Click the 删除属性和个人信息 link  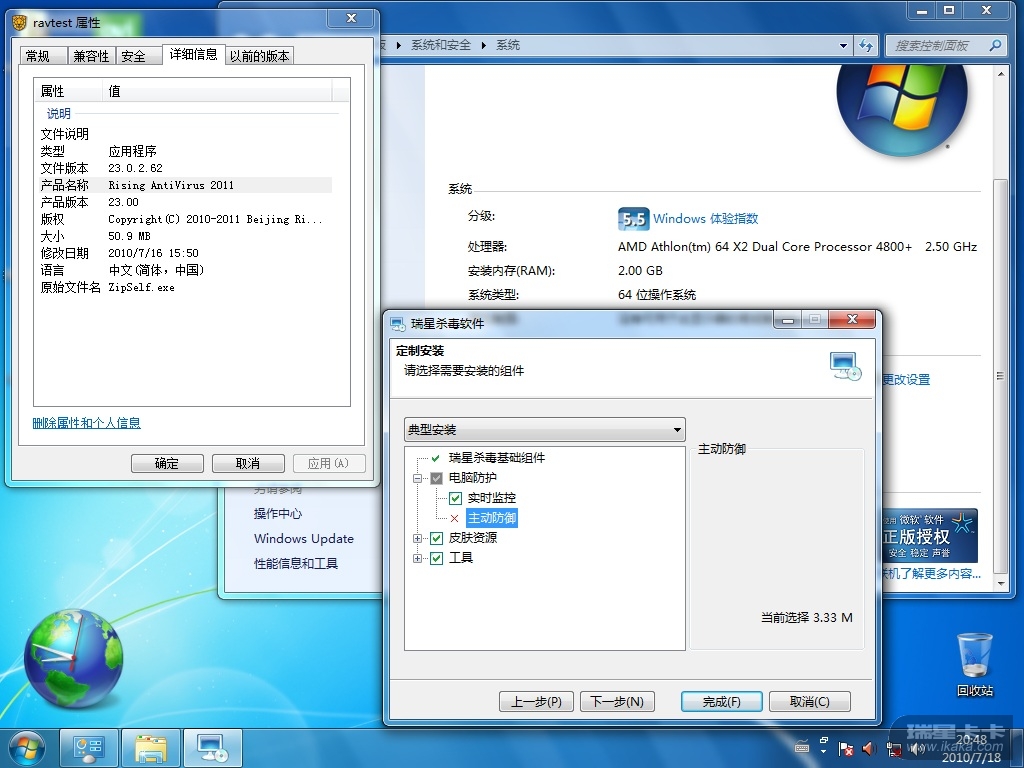87,423
